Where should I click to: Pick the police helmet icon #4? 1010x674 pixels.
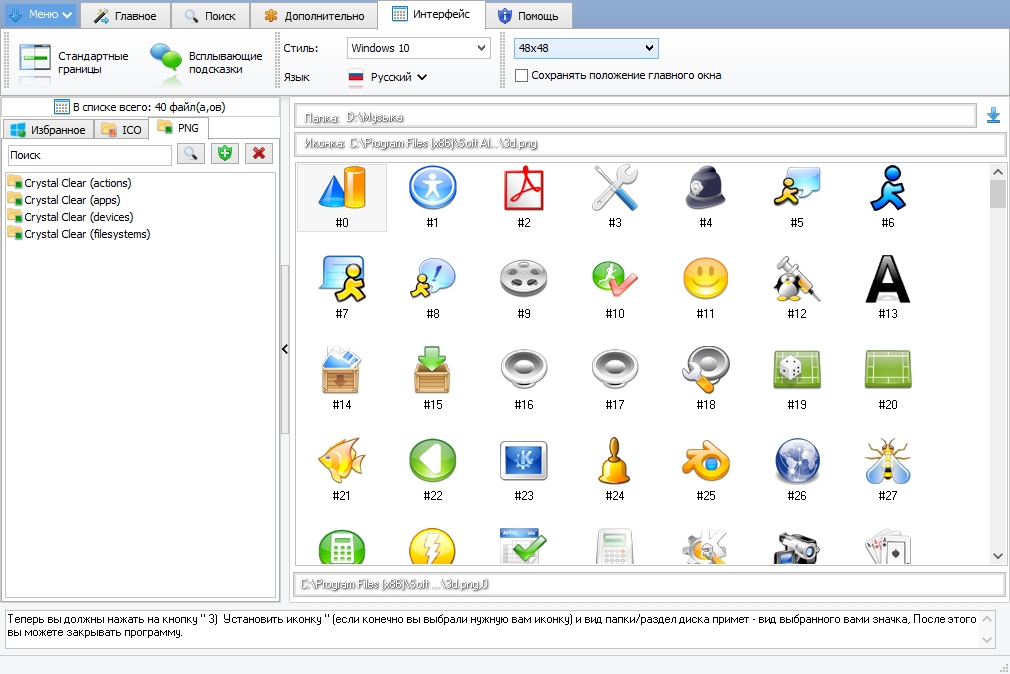(x=706, y=188)
